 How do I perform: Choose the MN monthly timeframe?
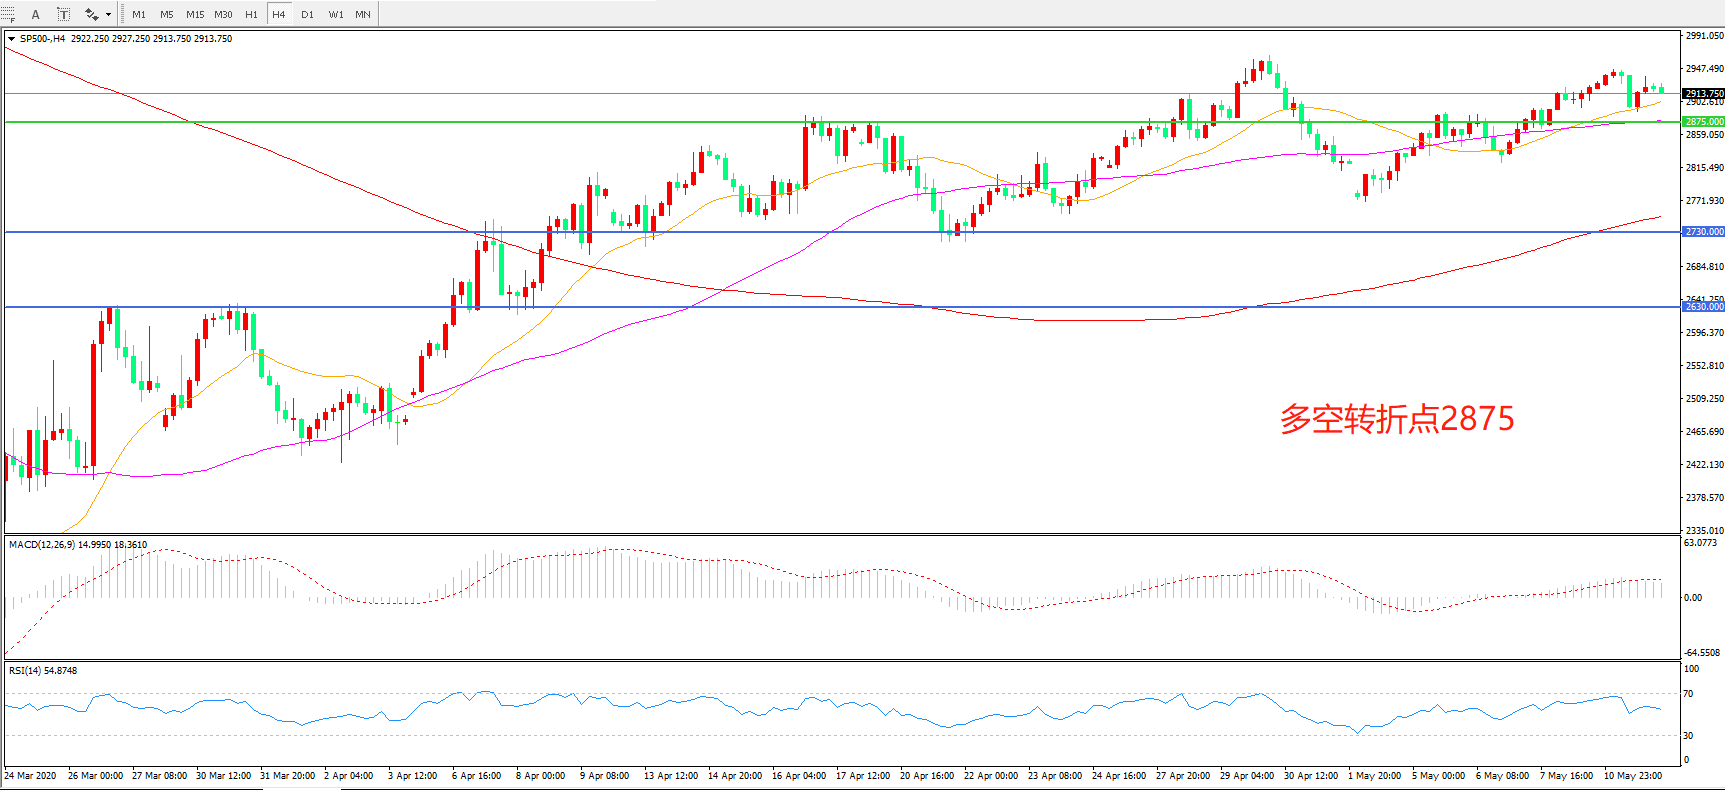(x=363, y=14)
